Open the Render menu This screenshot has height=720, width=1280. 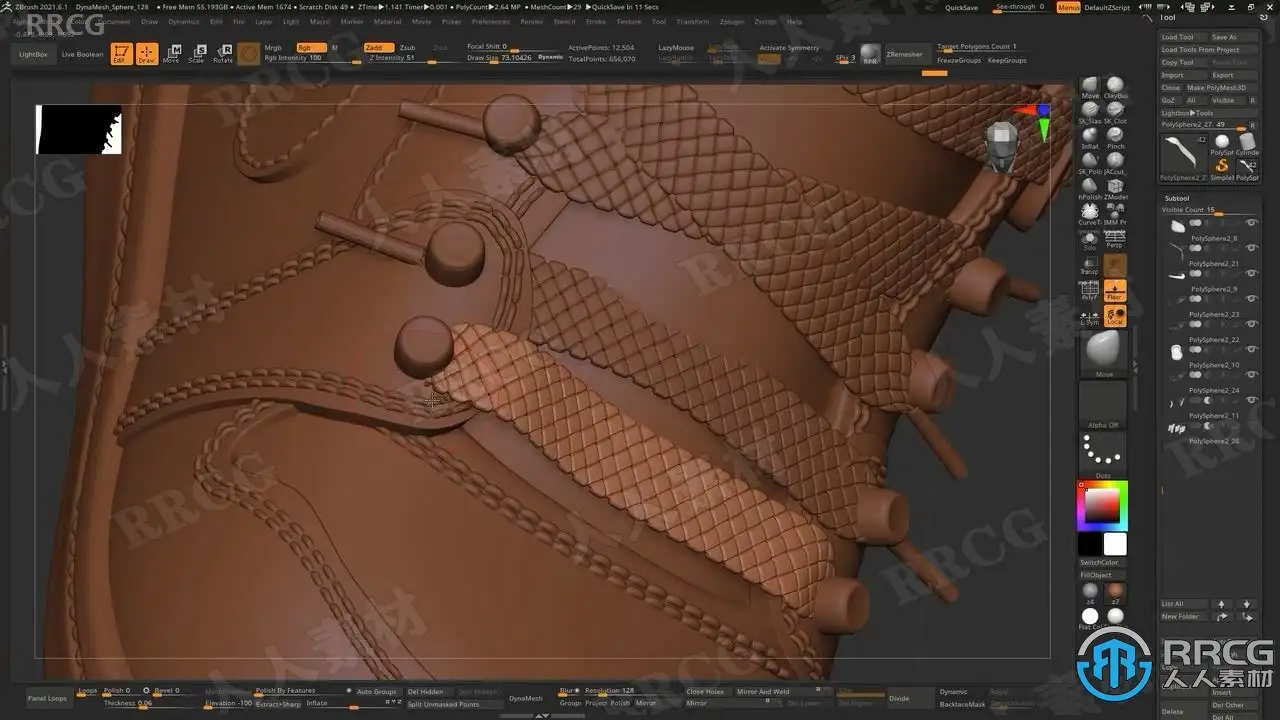point(532,21)
